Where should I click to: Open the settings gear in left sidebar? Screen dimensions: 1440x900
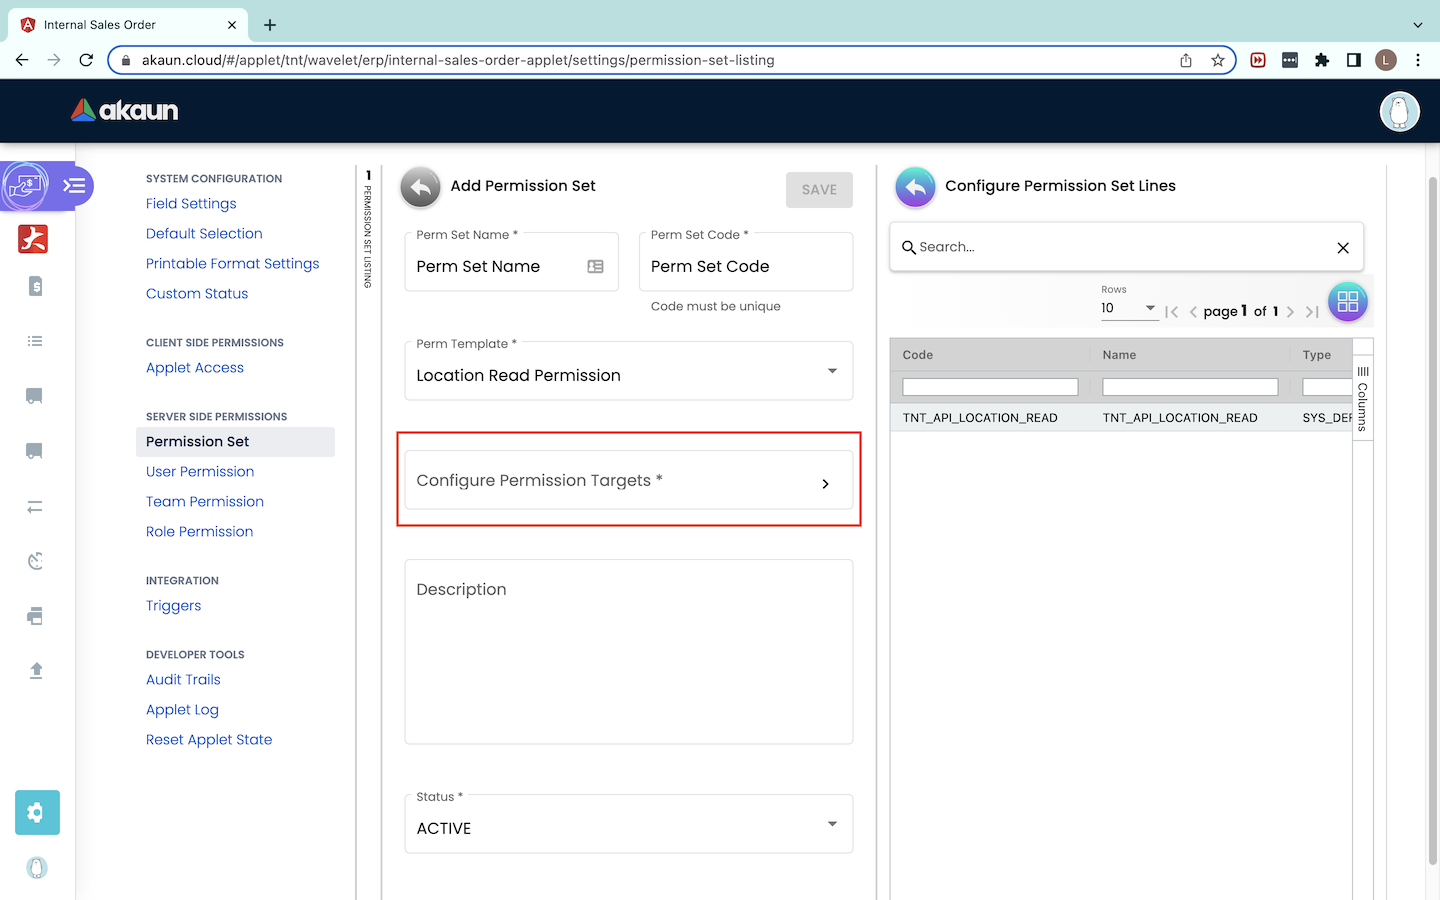pos(37,813)
